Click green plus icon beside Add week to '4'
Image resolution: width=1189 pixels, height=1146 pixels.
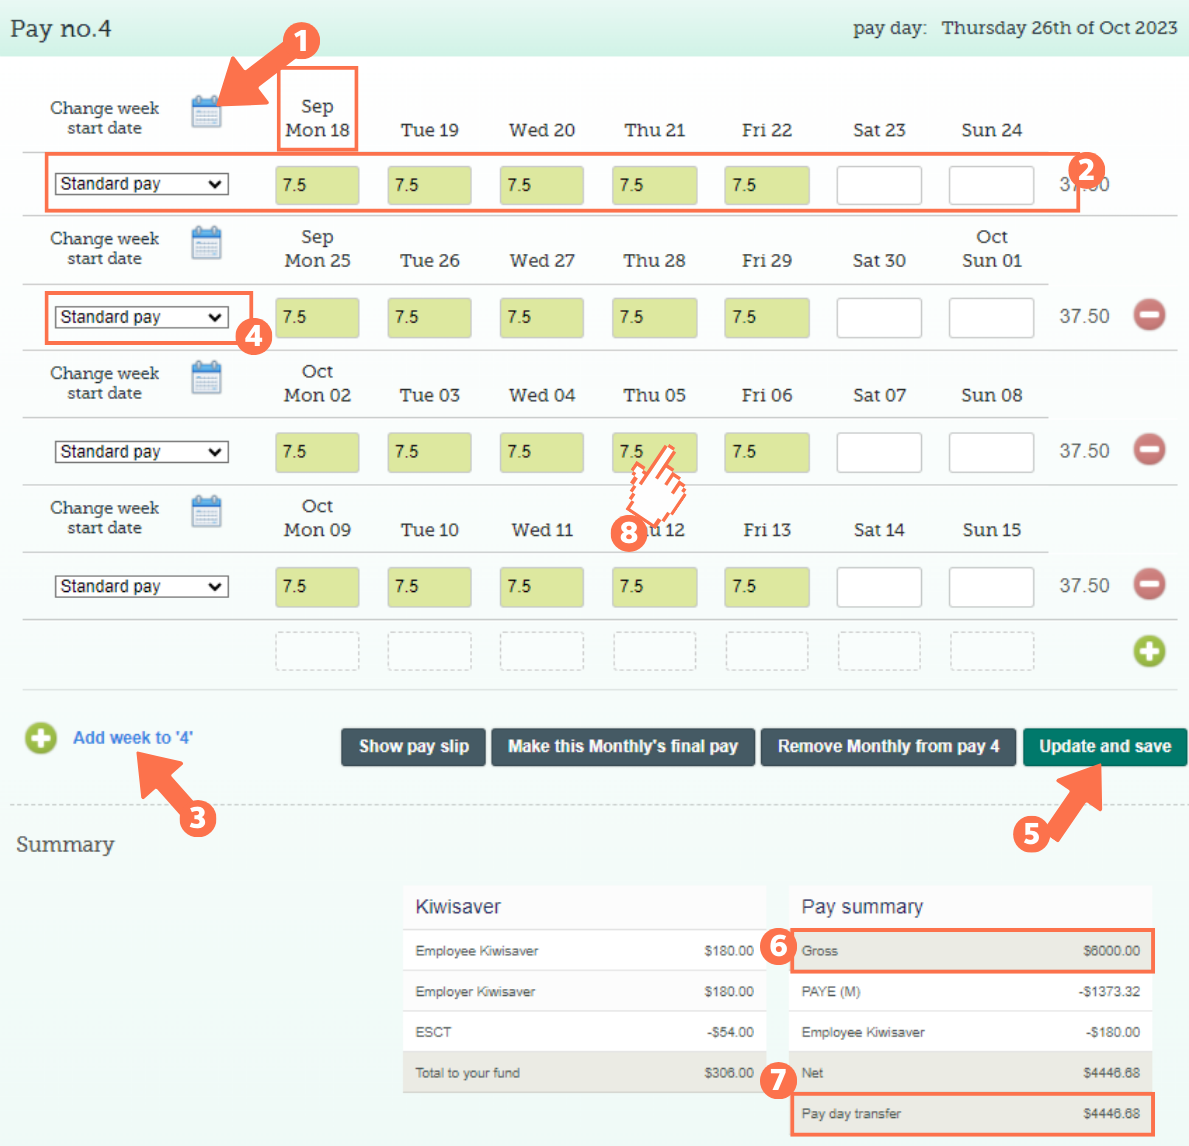click(x=41, y=739)
